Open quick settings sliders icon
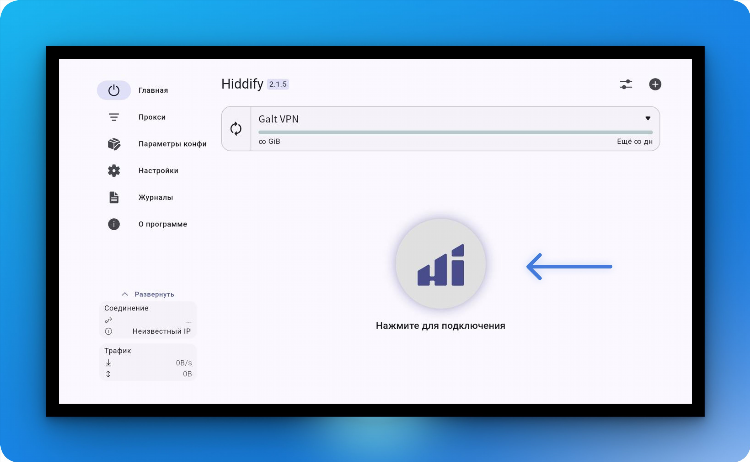The image size is (750, 462). point(626,85)
